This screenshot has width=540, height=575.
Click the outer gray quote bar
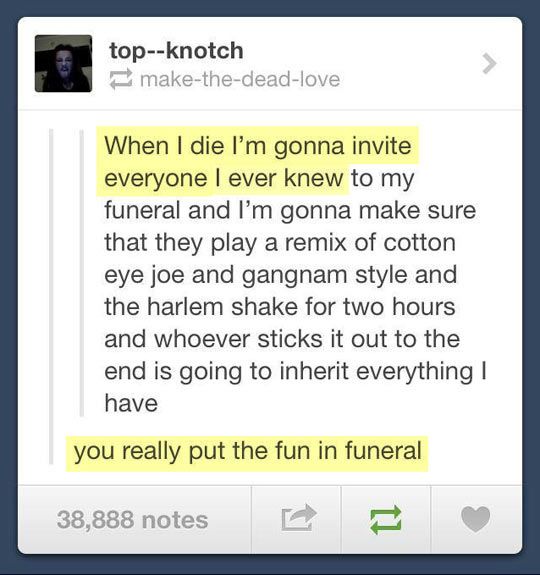click(x=51, y=297)
